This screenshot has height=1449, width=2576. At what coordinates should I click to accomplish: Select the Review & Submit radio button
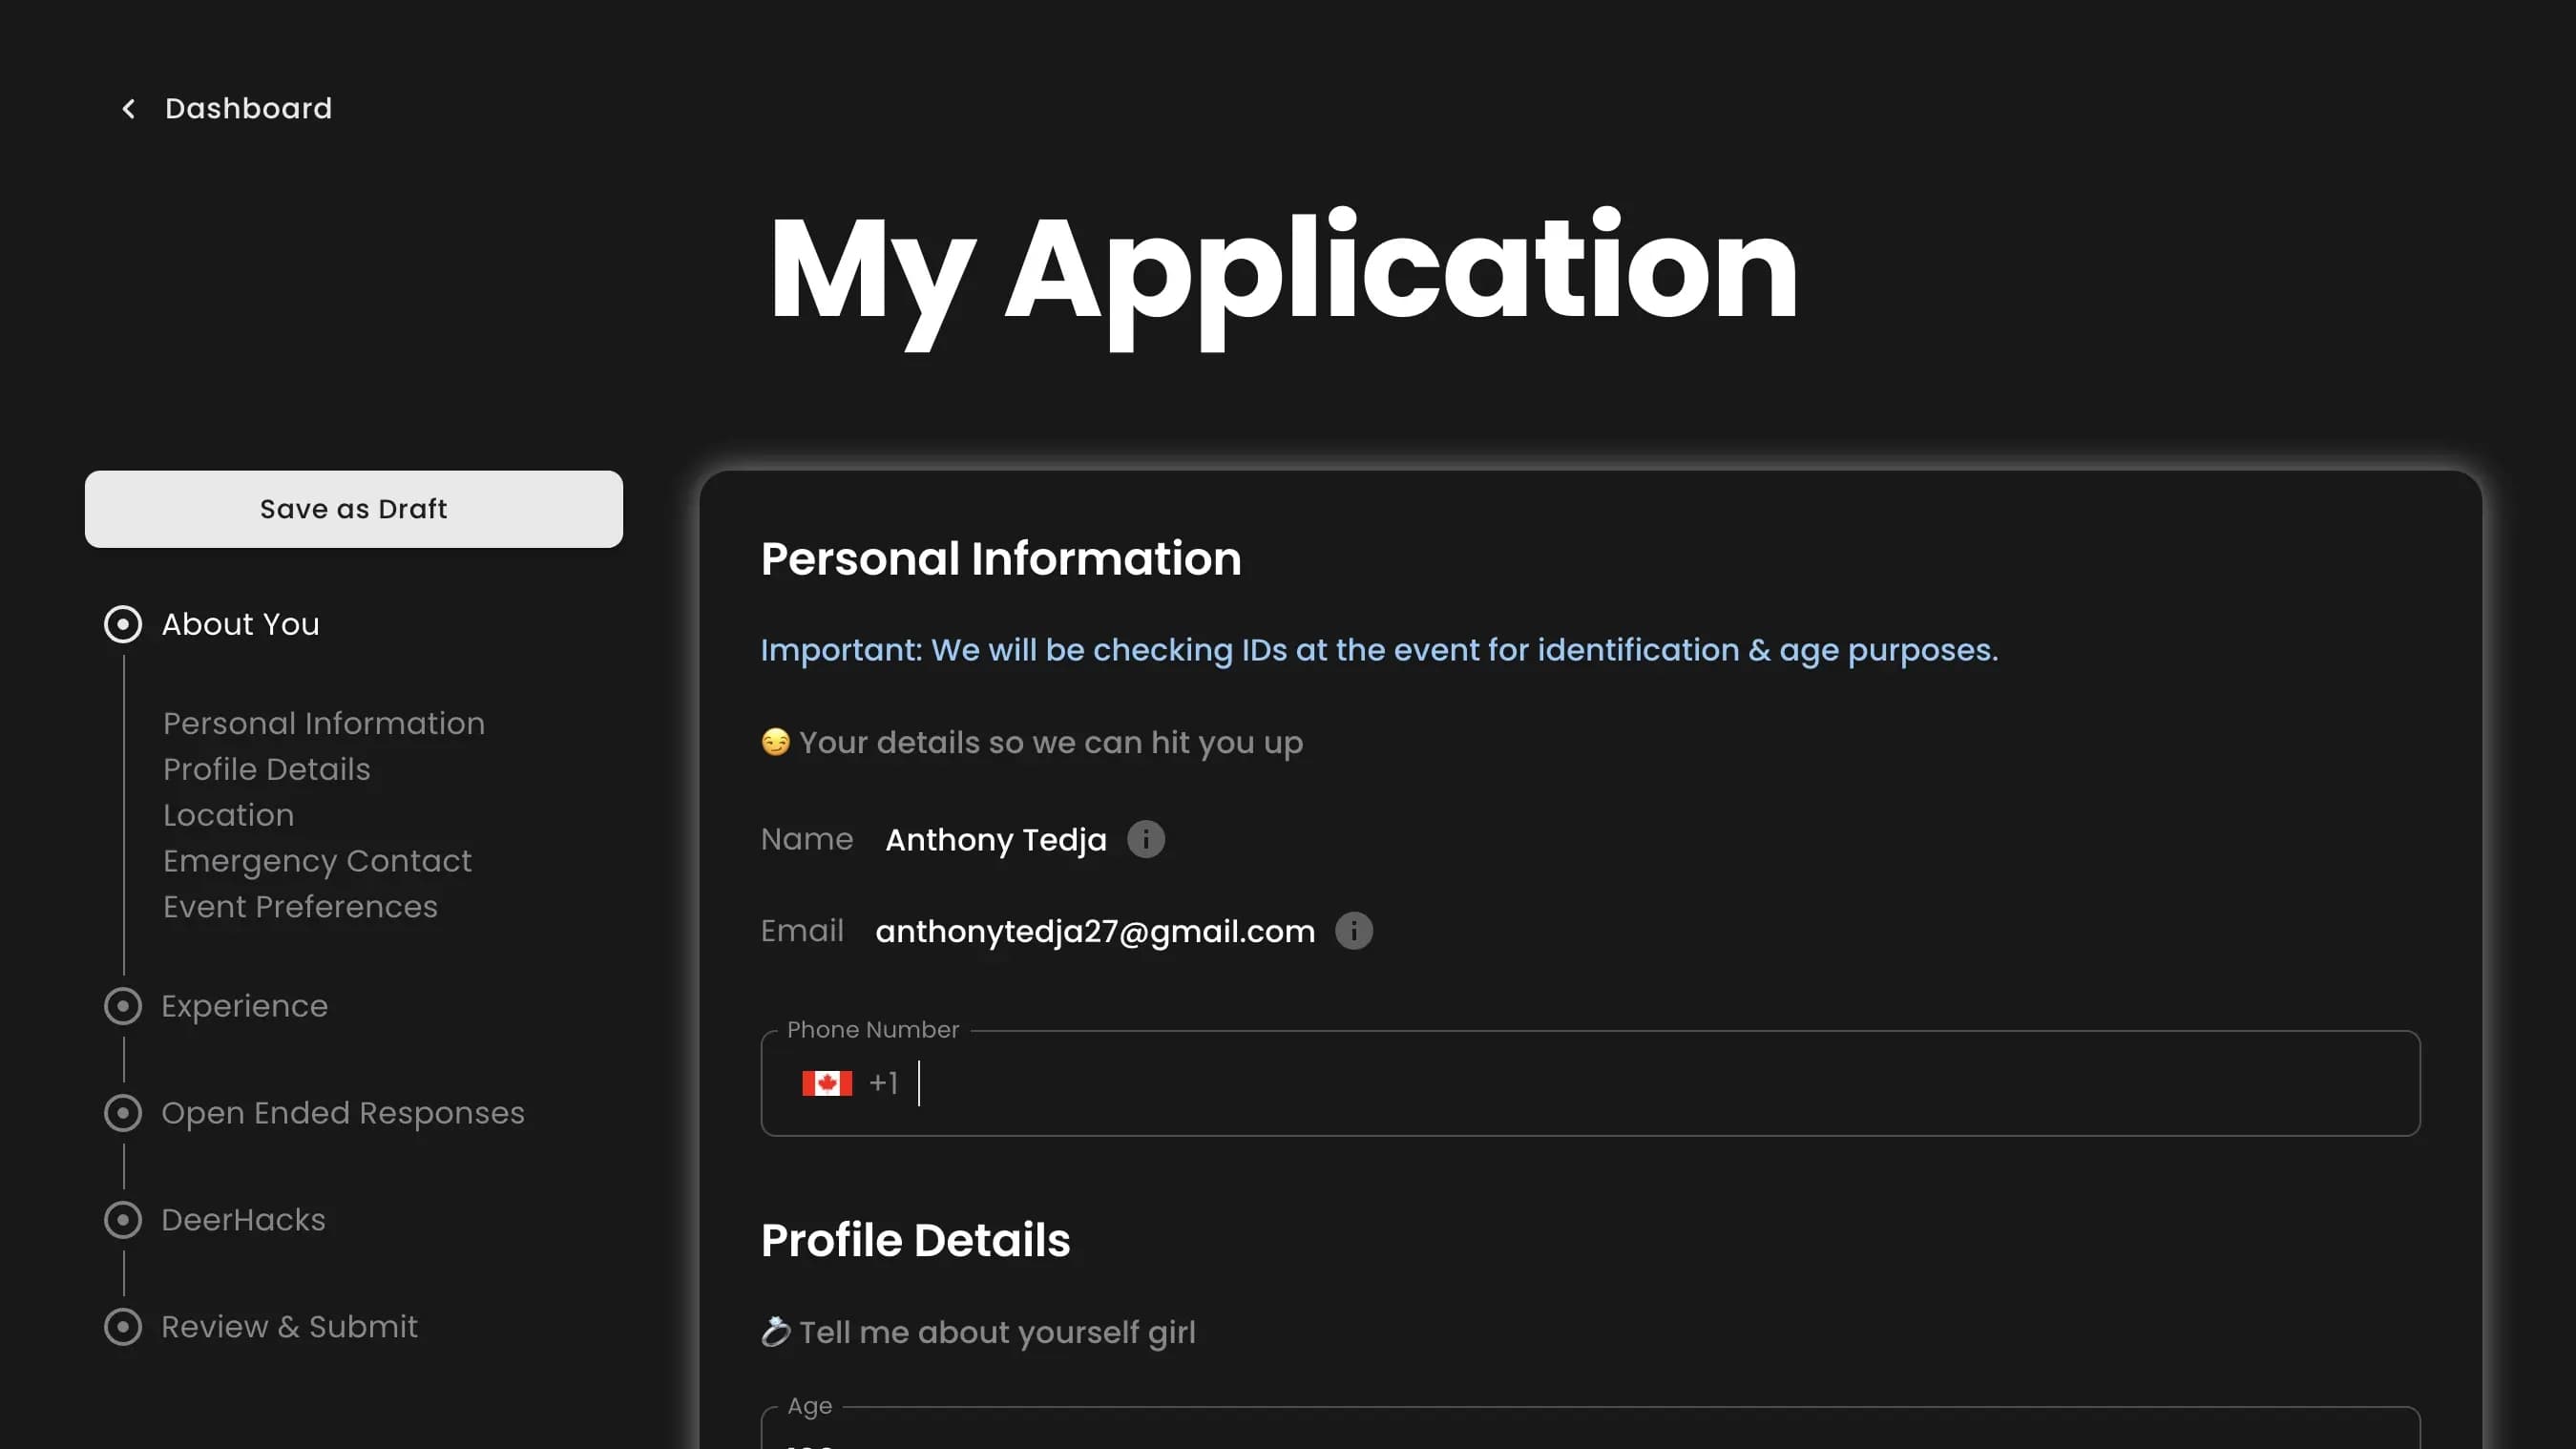pyautogui.click(x=122, y=1325)
